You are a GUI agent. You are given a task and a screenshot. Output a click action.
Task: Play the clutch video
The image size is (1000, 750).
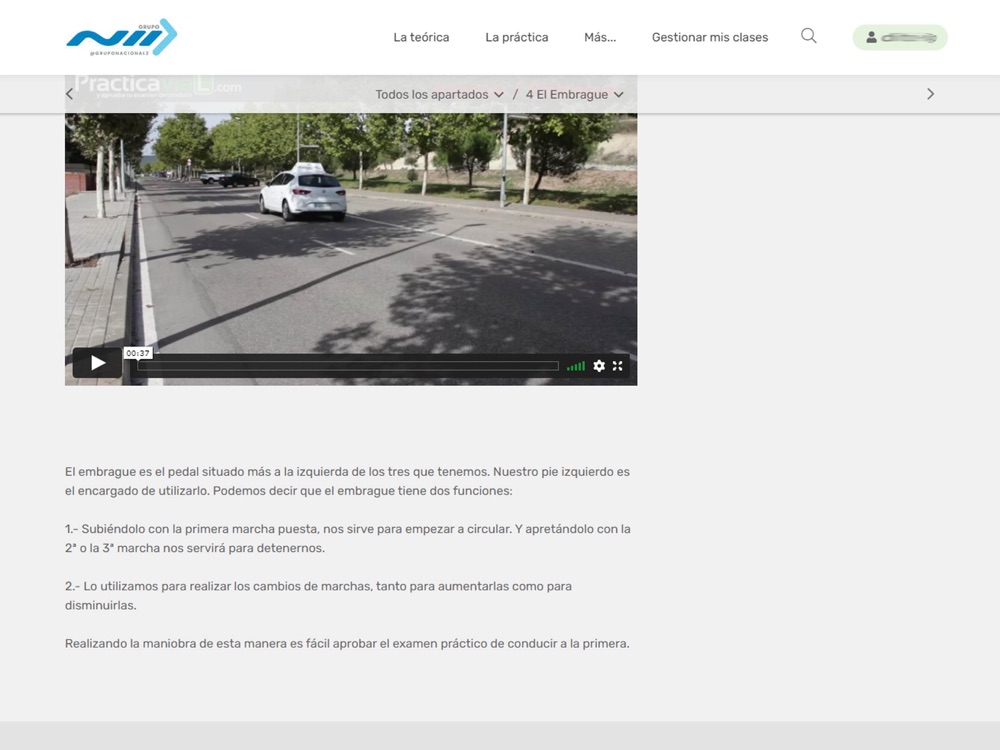pyautogui.click(x=98, y=363)
